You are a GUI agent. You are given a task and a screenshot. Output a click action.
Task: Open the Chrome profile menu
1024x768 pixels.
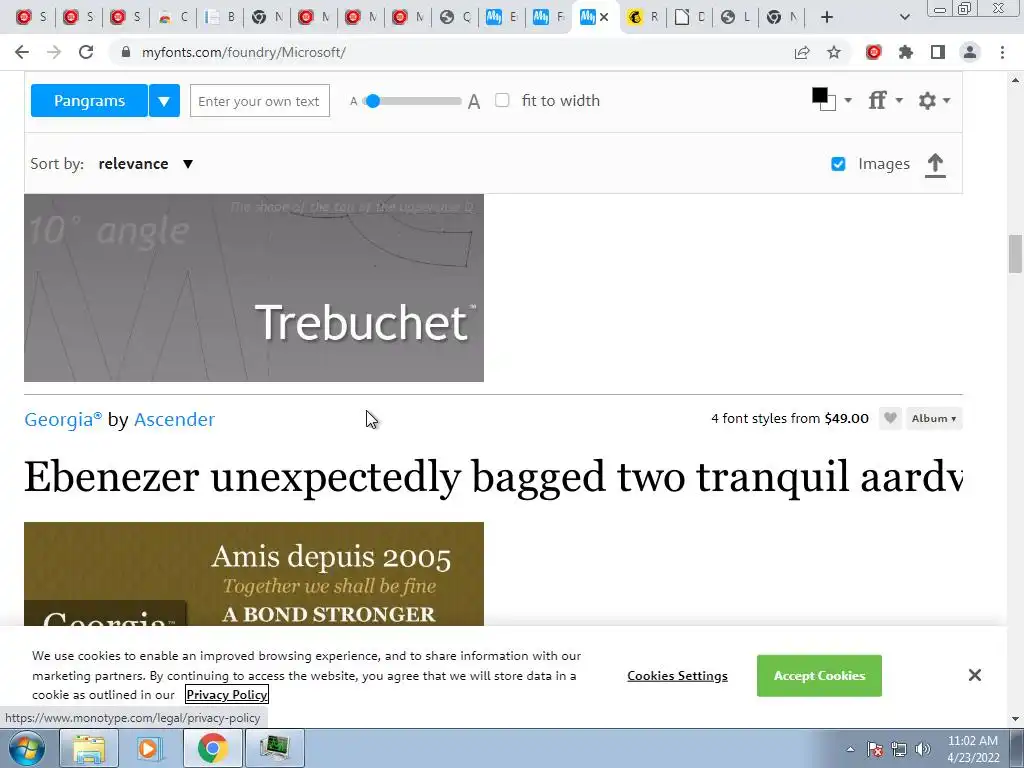970,52
